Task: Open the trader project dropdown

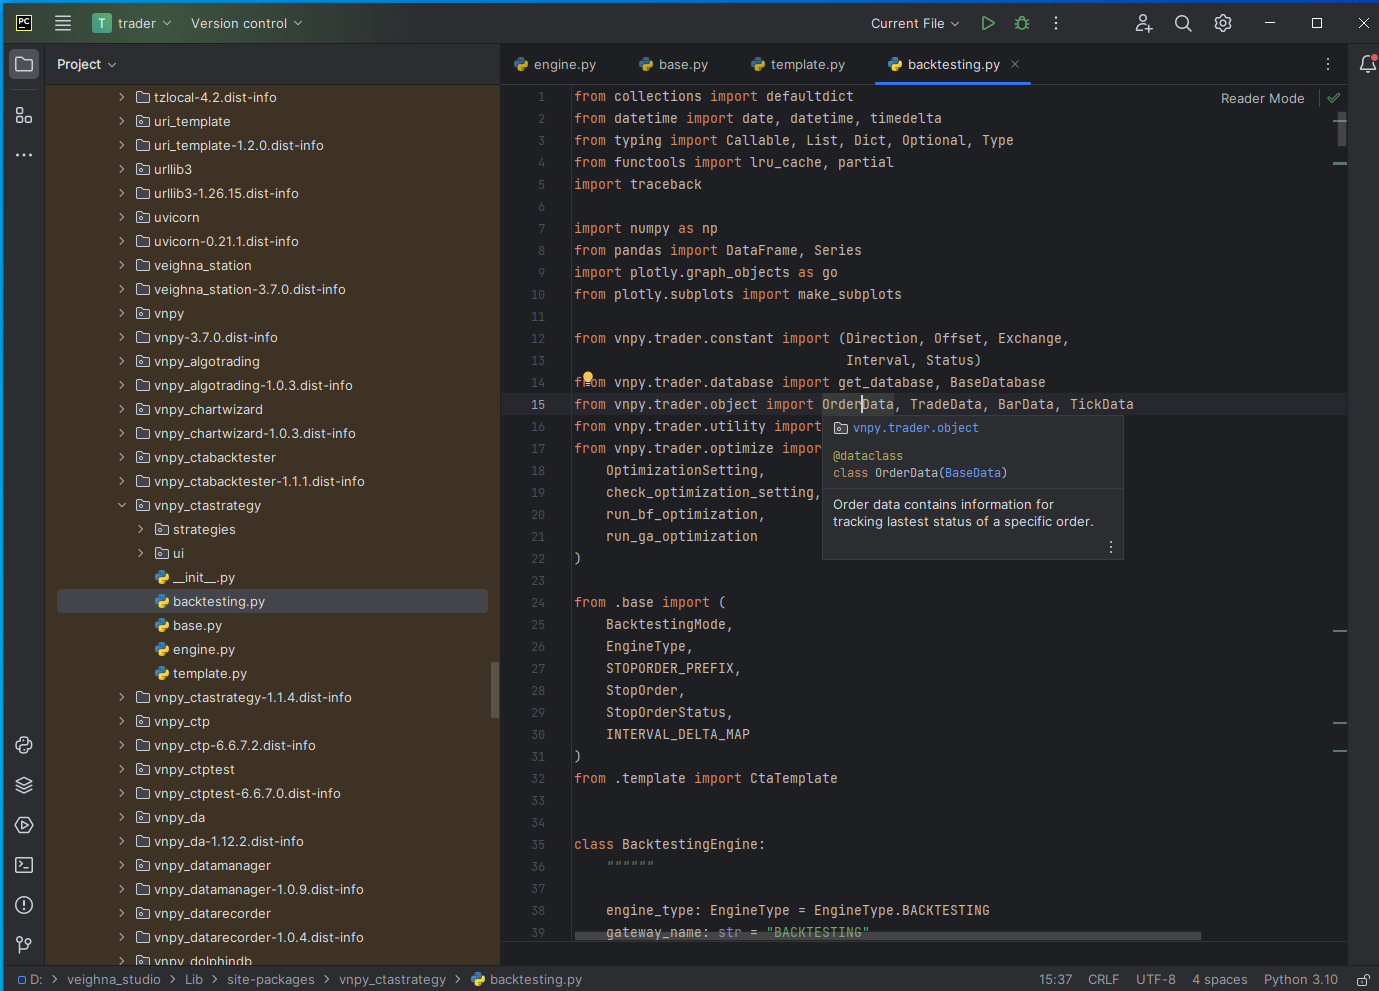Action: click(132, 23)
